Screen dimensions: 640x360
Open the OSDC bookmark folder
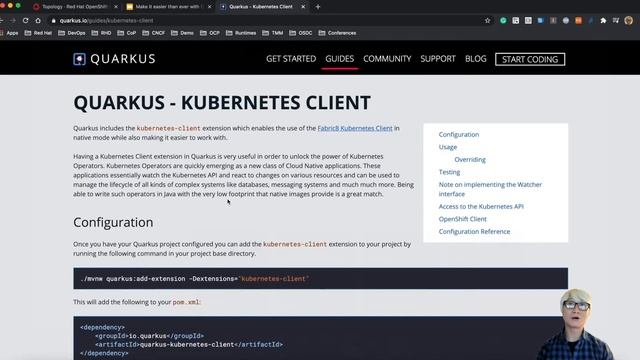coord(301,33)
